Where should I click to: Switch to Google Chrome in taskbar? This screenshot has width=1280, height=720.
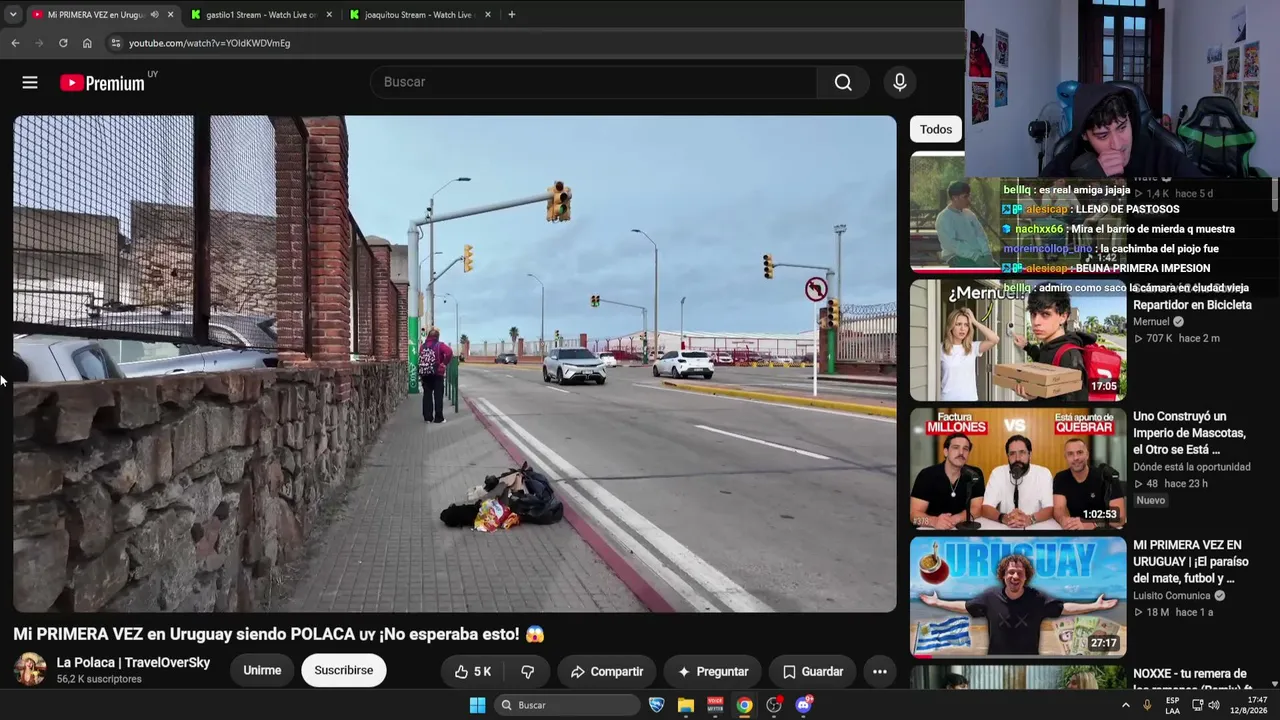pos(745,705)
